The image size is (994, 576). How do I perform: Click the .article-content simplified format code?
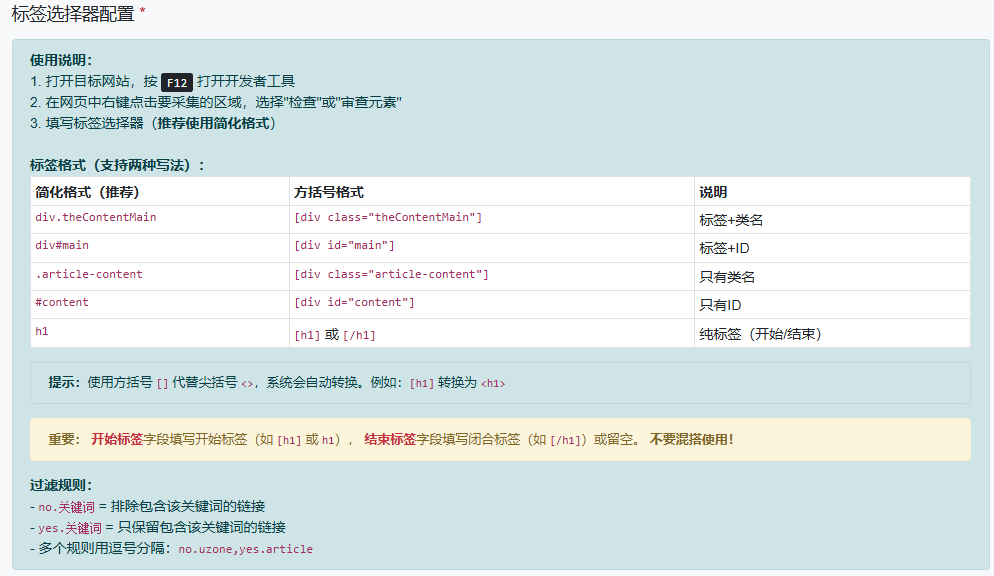[89, 274]
